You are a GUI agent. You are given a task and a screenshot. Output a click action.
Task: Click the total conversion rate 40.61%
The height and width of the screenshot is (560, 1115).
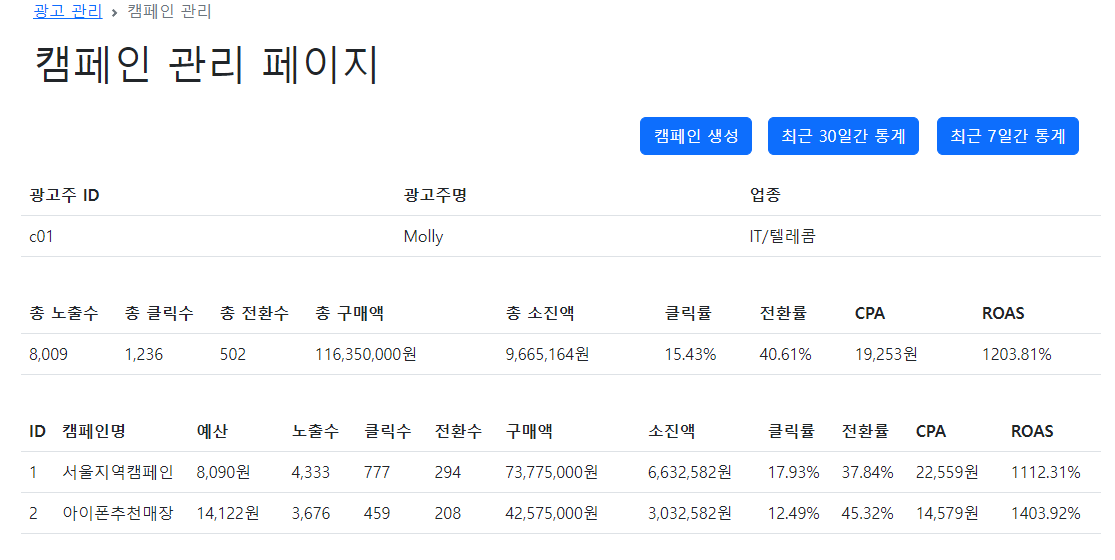pyautogui.click(x=785, y=355)
